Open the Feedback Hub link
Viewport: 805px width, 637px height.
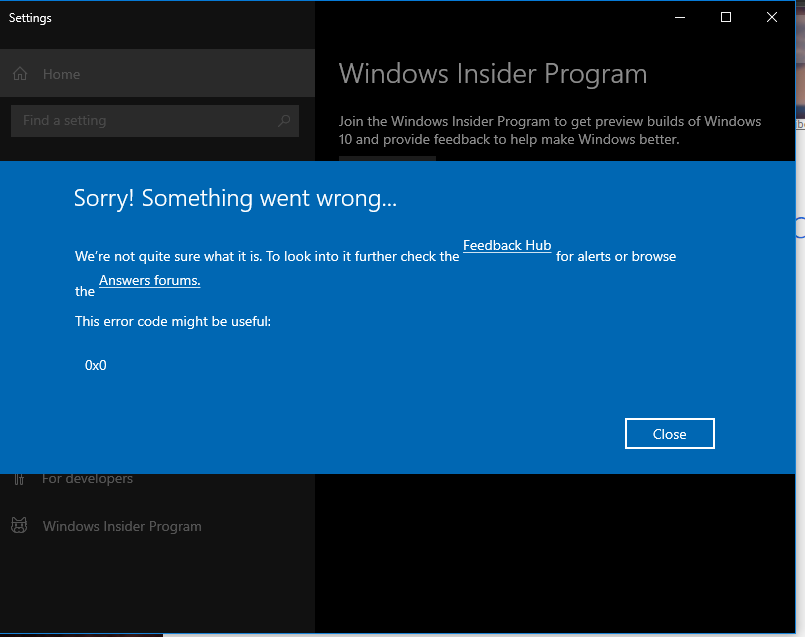tap(506, 245)
